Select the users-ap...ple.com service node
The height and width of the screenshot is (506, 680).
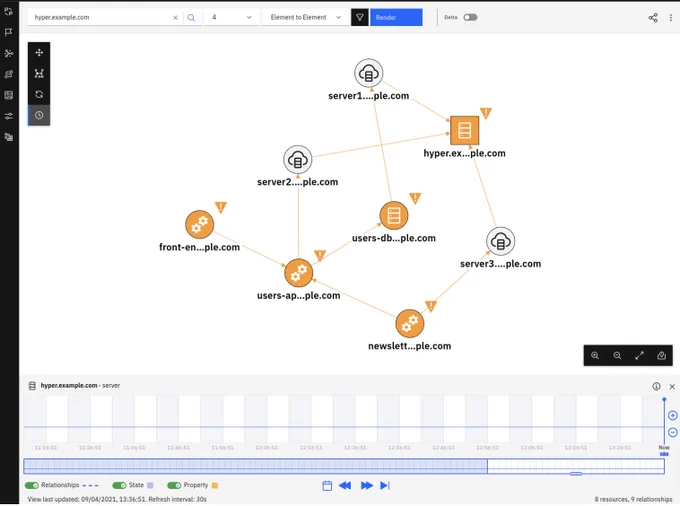[298, 273]
